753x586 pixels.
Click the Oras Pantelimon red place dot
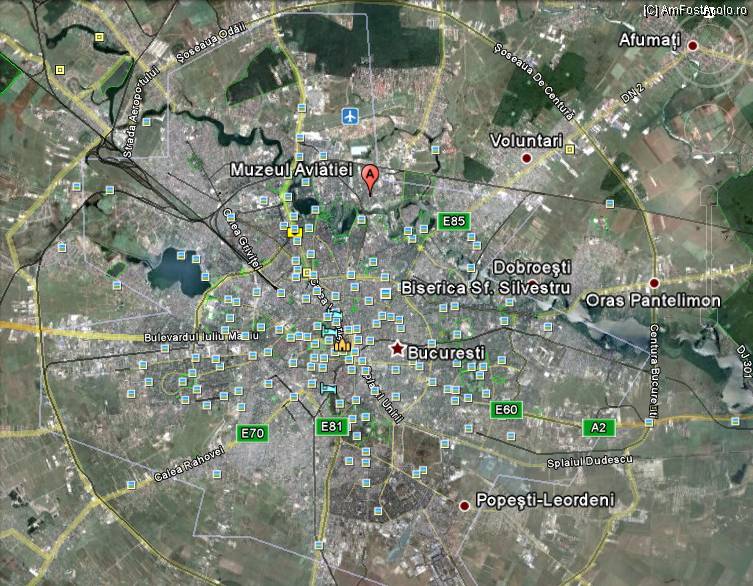pyautogui.click(x=654, y=283)
